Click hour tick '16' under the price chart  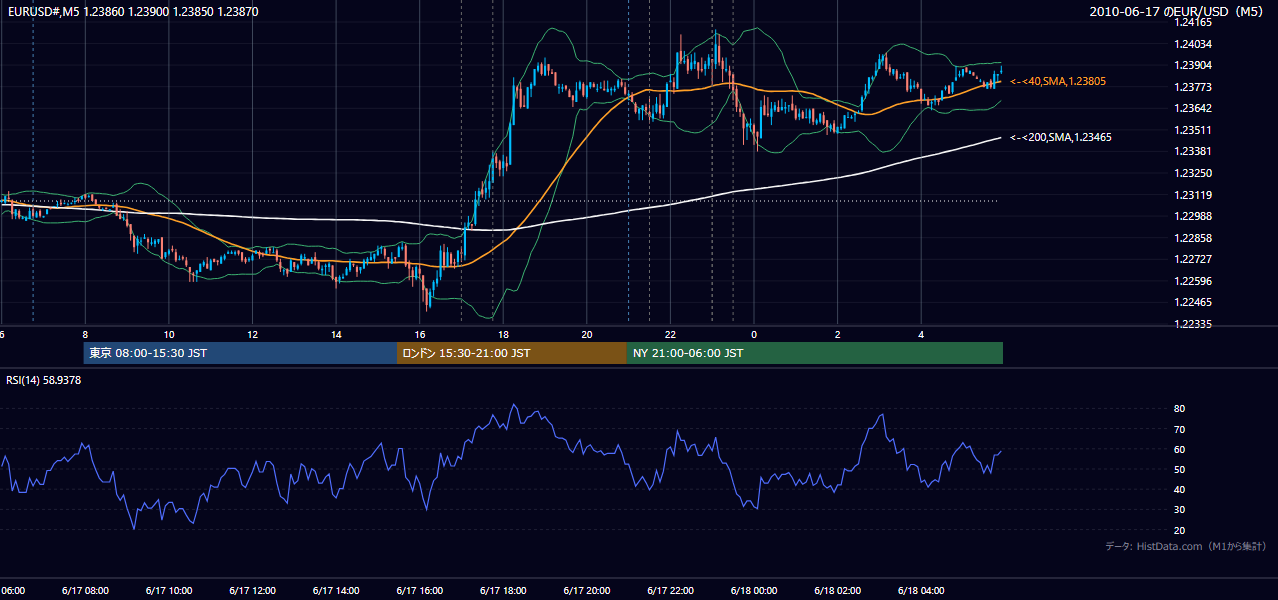(x=420, y=334)
